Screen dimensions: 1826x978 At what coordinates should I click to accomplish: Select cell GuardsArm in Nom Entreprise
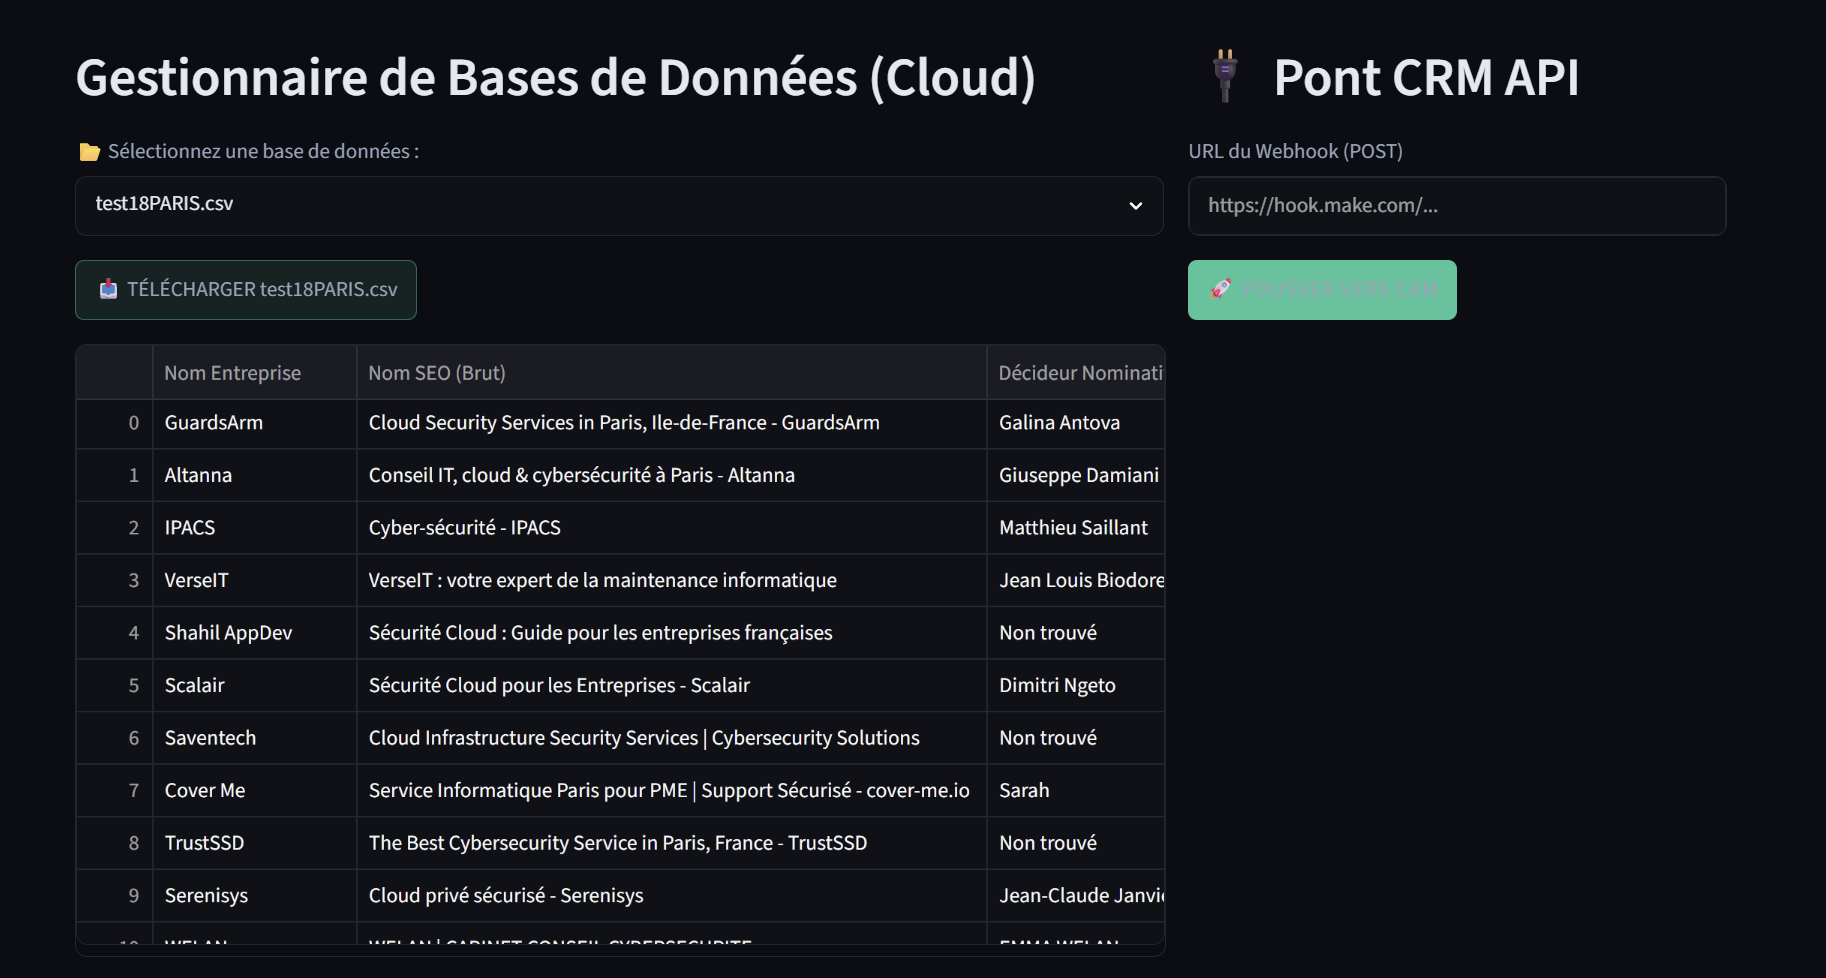255,423
